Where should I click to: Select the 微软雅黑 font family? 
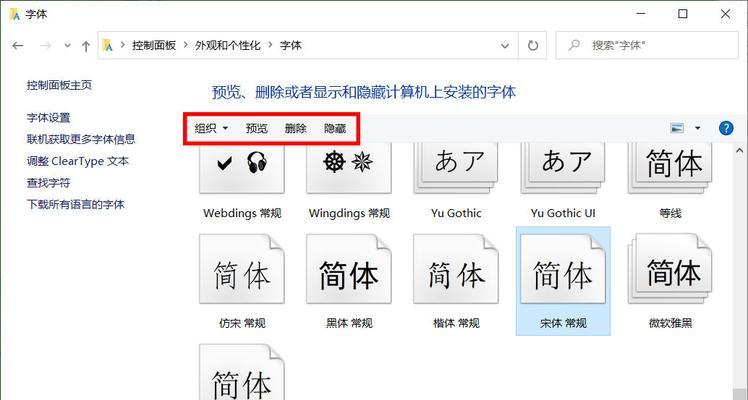(x=670, y=281)
